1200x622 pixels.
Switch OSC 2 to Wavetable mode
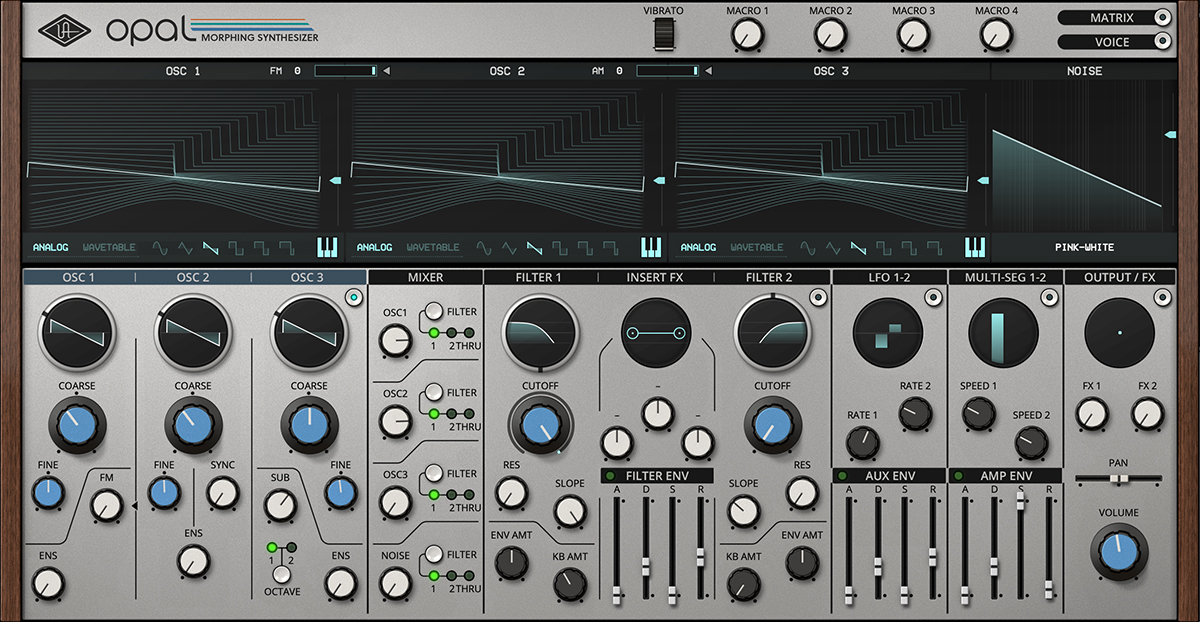433,247
